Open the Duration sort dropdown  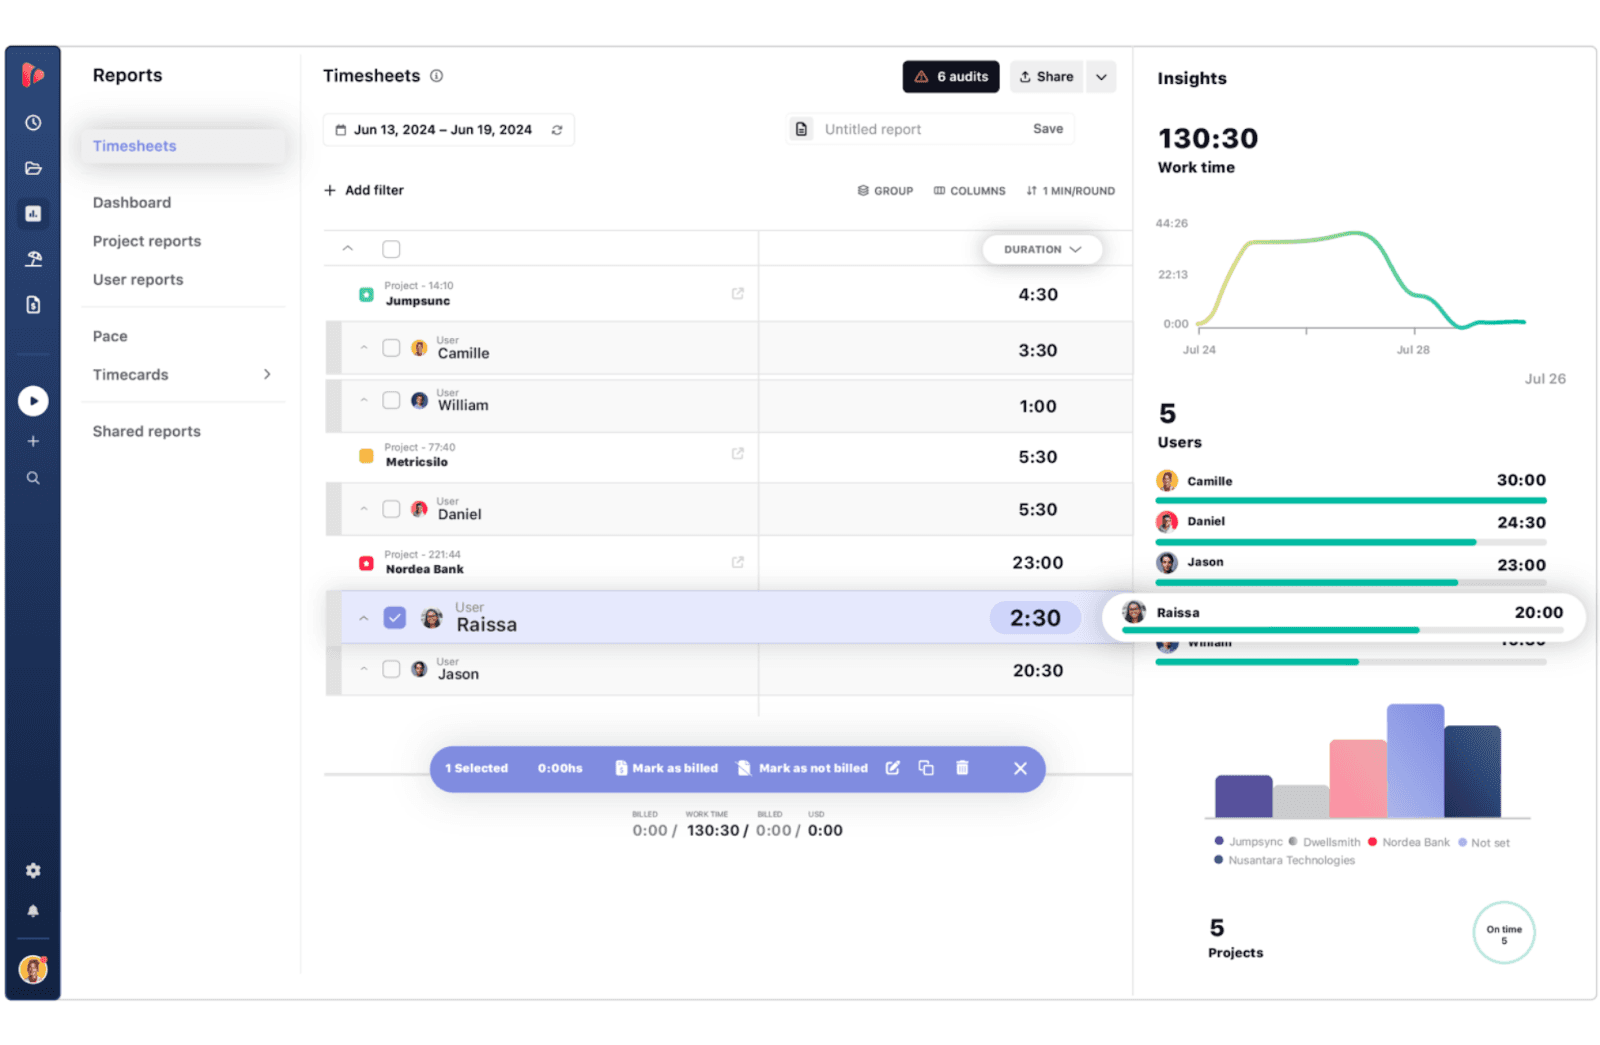pyautogui.click(x=1042, y=249)
